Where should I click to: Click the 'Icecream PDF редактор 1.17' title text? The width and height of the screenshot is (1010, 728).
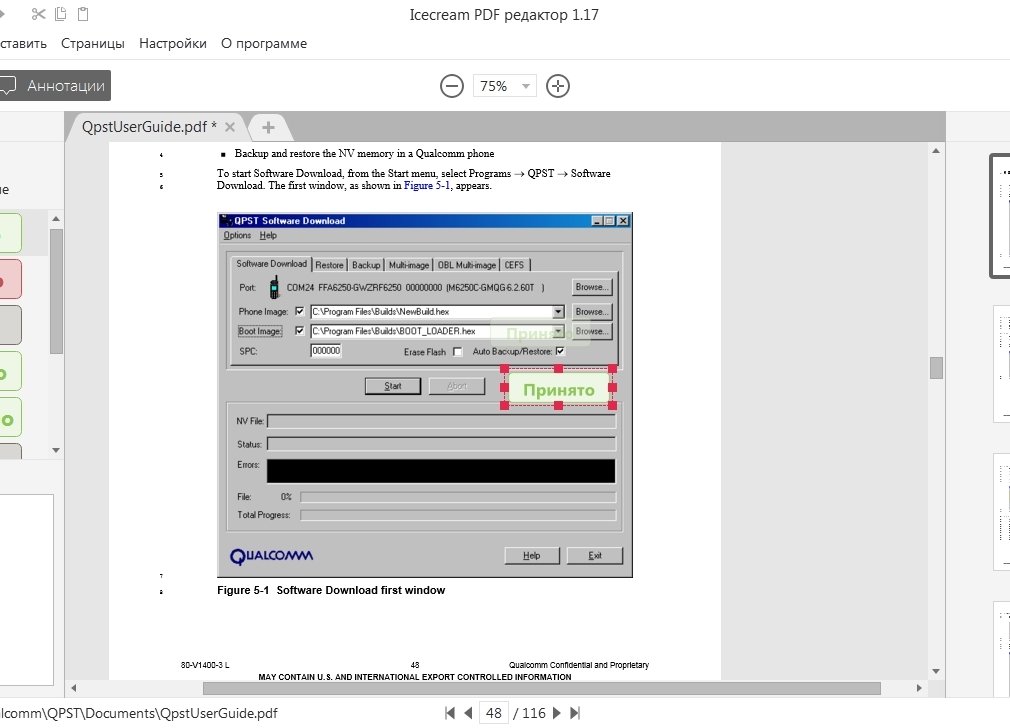(504, 15)
